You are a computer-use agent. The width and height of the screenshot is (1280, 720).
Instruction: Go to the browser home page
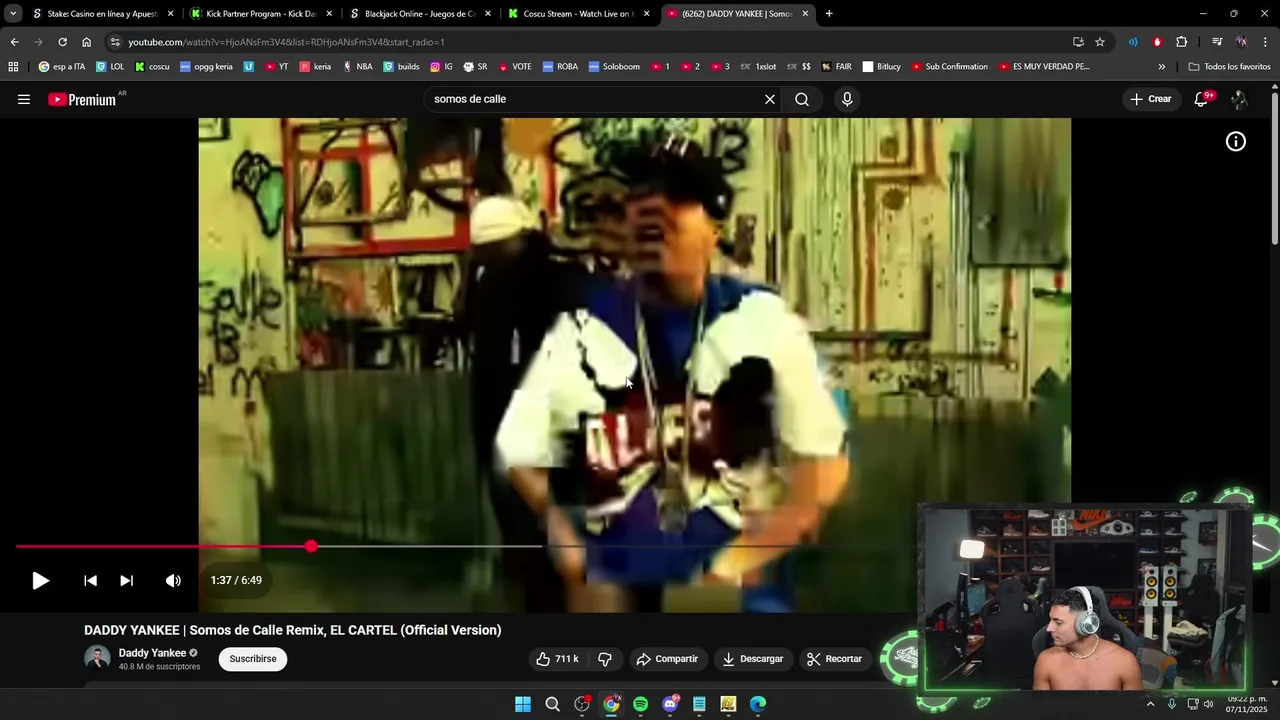coord(86,42)
